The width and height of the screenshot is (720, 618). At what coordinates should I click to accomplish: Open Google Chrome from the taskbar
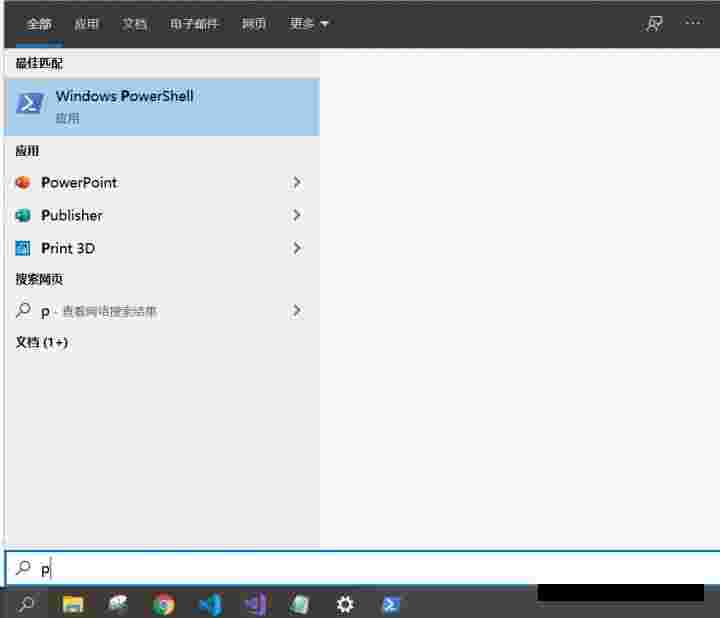(164, 604)
